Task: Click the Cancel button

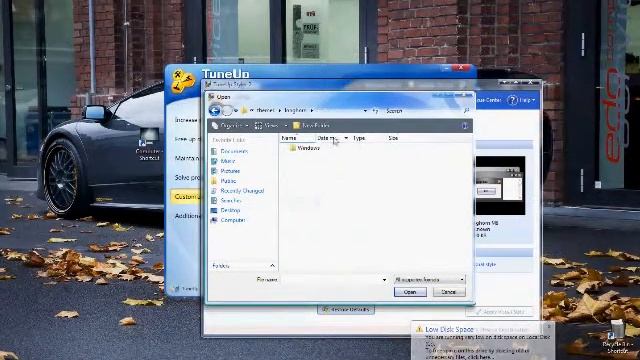Action: (x=449, y=292)
